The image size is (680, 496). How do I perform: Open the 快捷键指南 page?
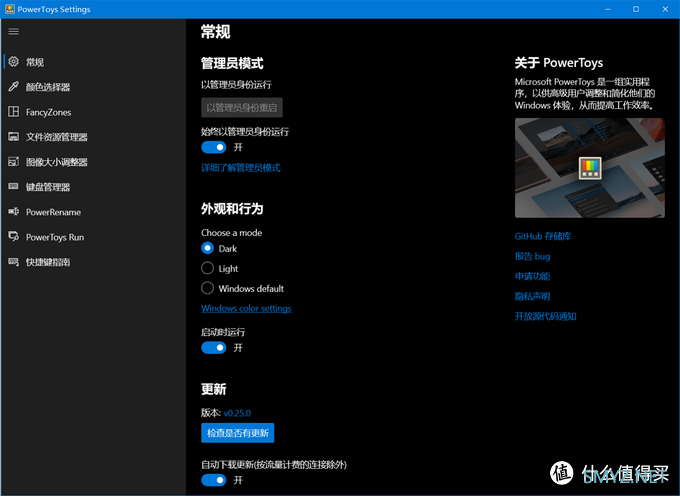pyautogui.click(x=93, y=262)
